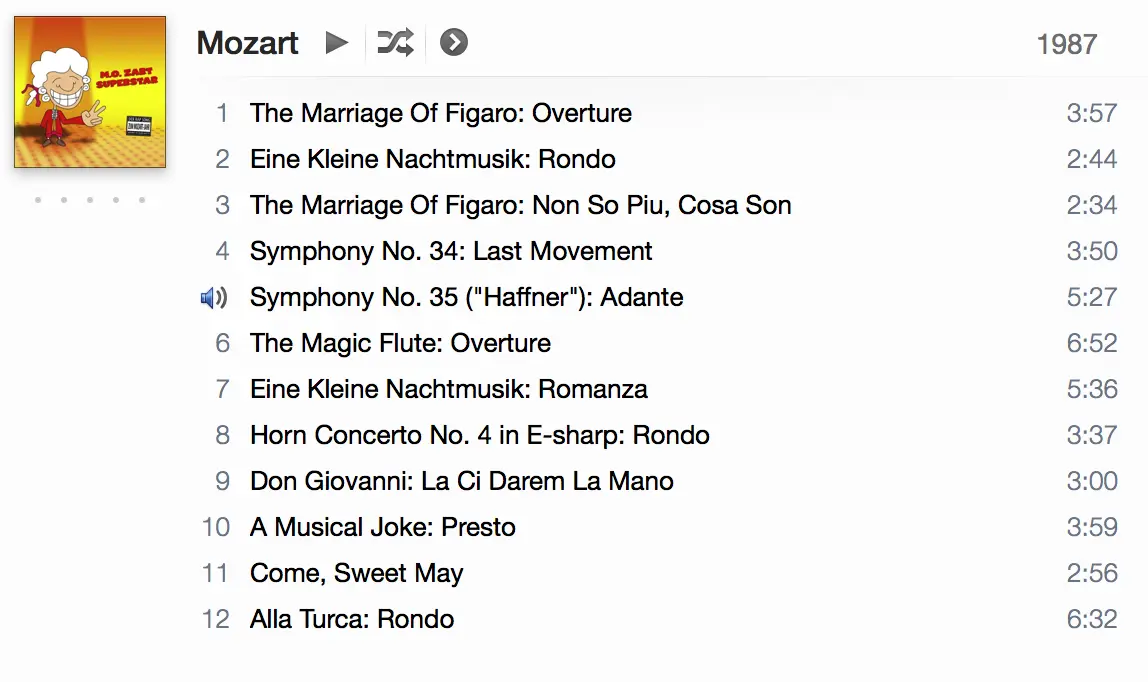Select Symphony No. 34: Last Movement

[x=451, y=251]
